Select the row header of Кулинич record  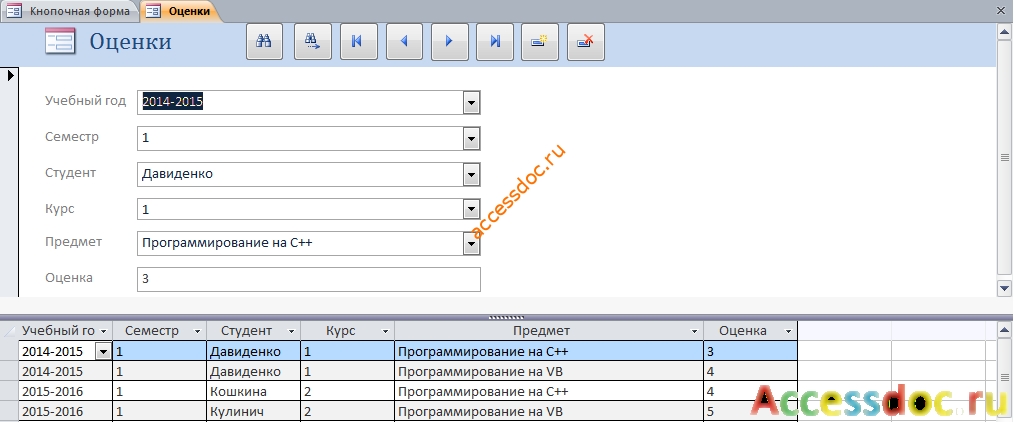pyautogui.click(x=9, y=412)
